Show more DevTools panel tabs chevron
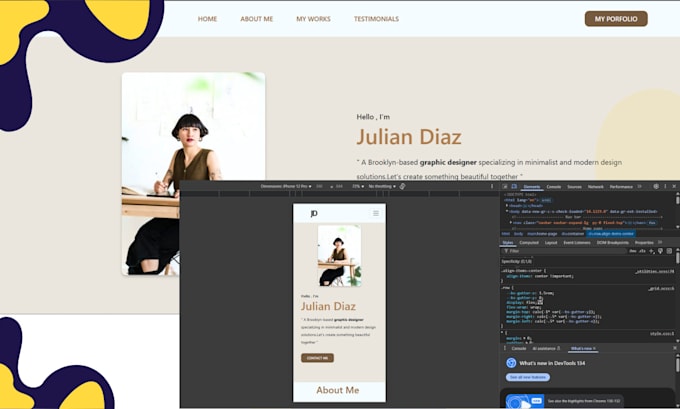 coord(639,187)
